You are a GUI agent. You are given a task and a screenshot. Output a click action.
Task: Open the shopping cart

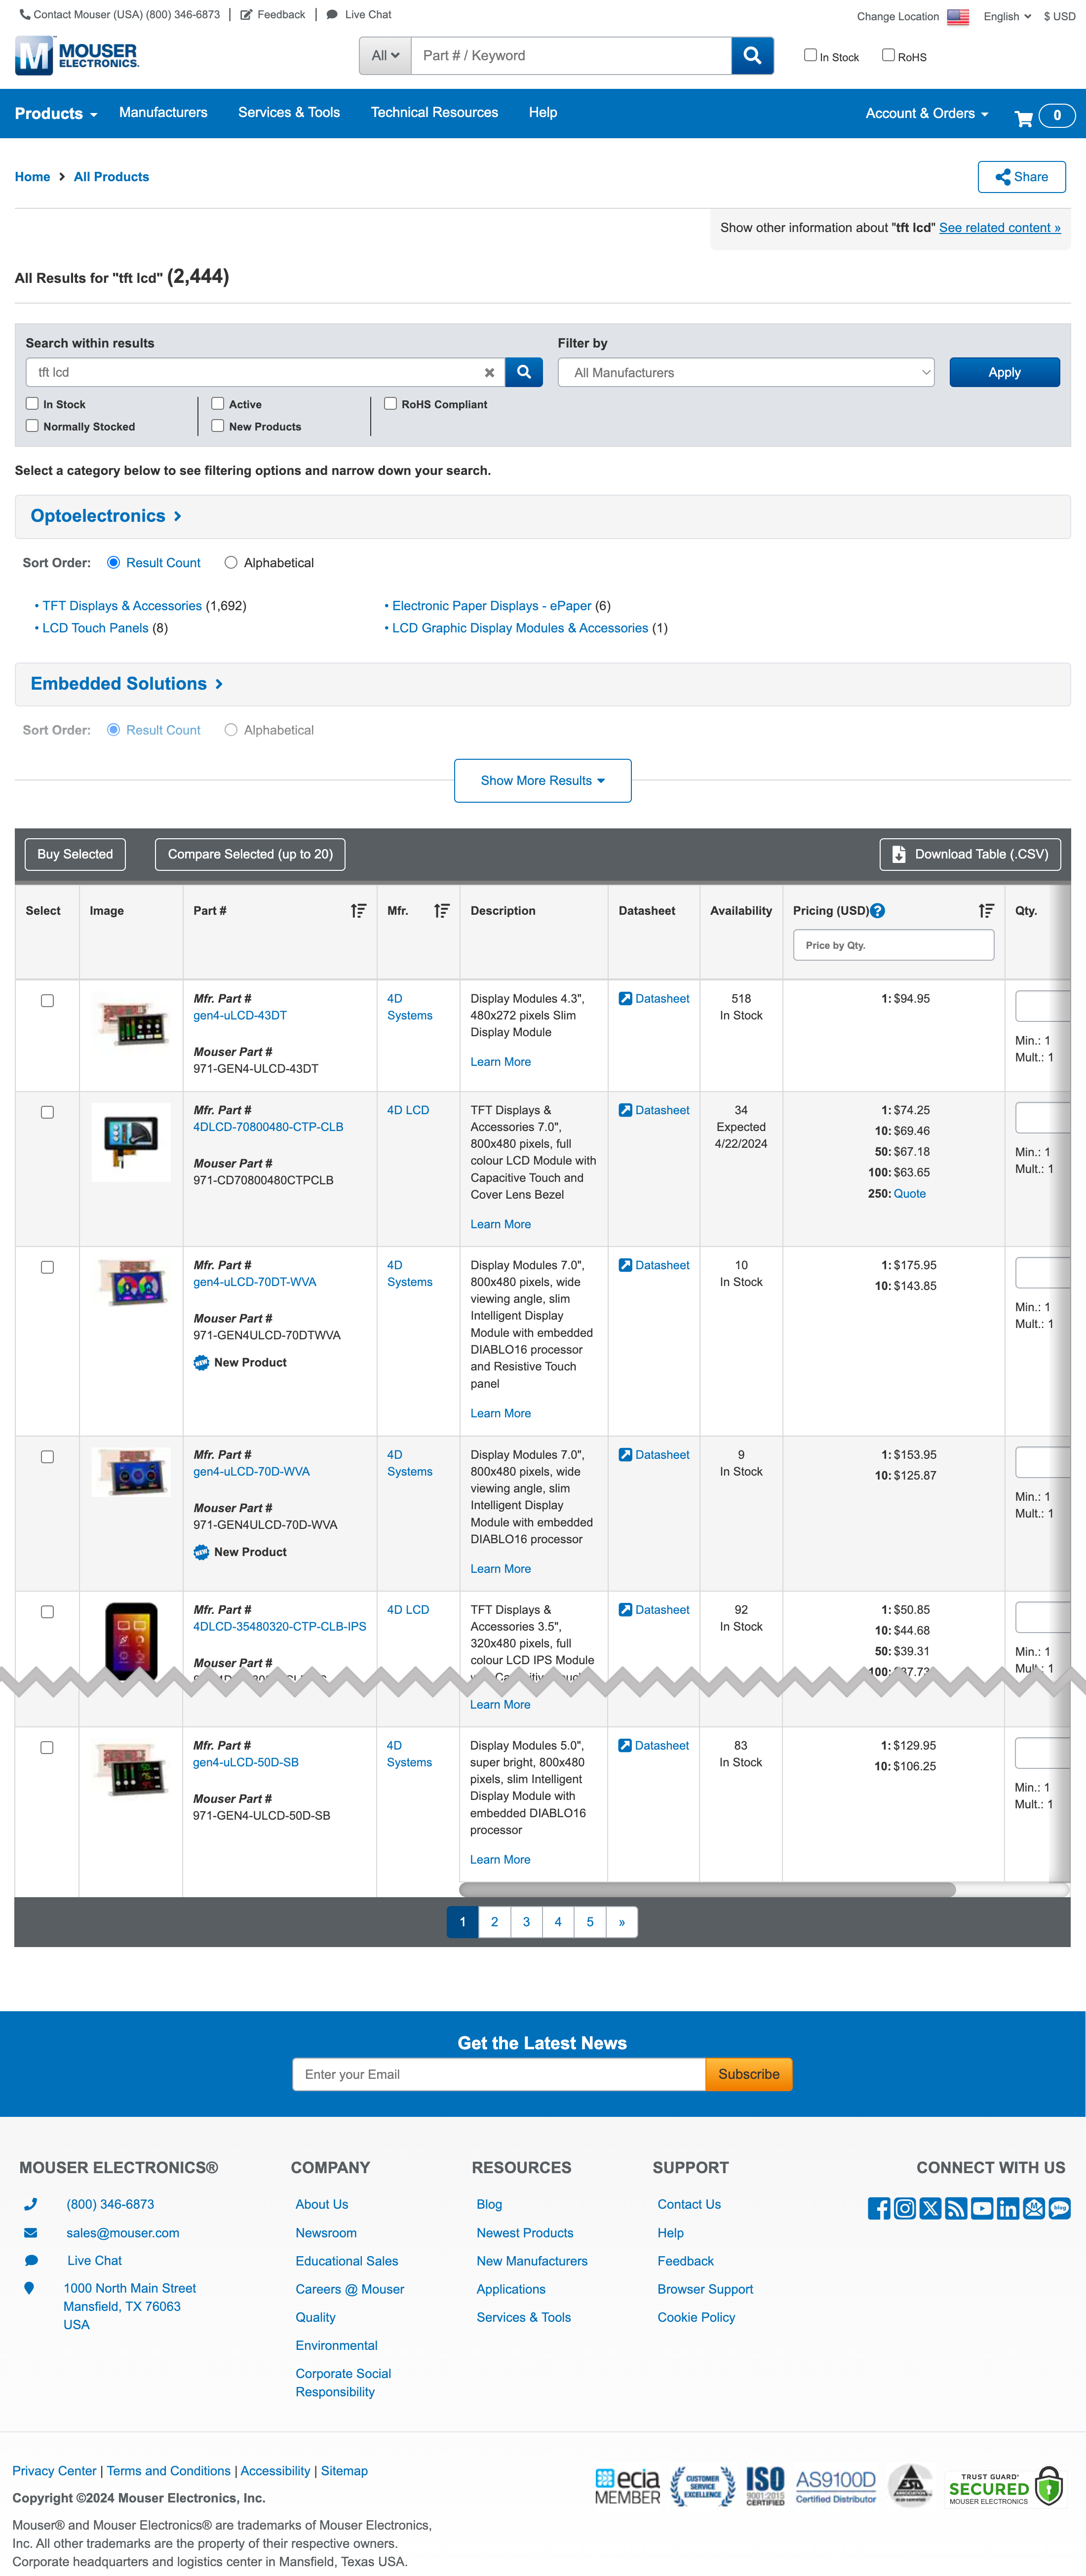point(1024,117)
